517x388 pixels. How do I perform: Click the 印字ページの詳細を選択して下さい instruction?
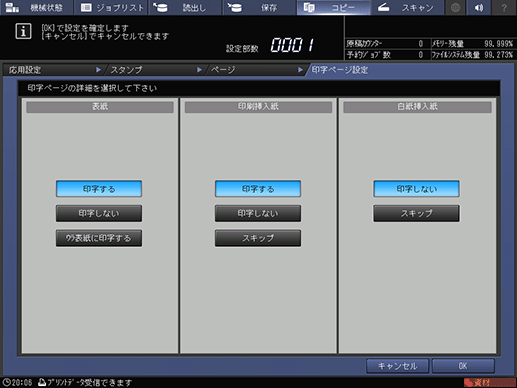[92, 88]
